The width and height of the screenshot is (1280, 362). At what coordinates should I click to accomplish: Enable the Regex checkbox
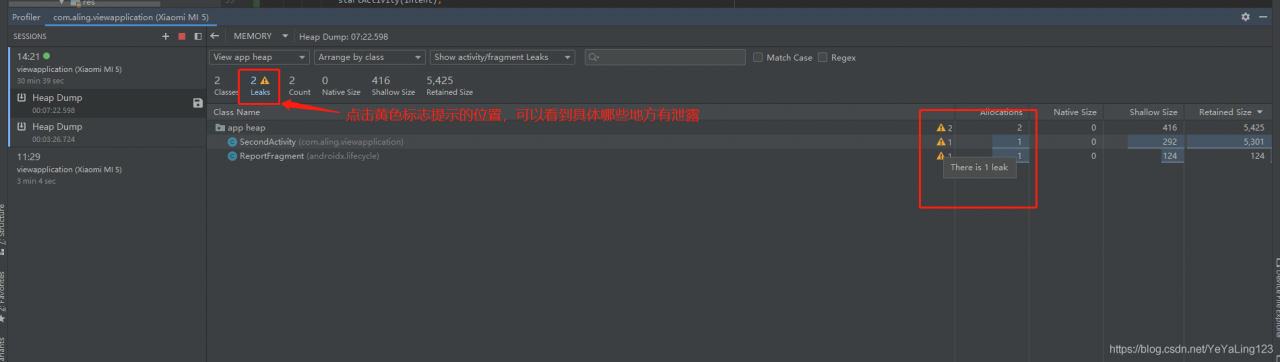[823, 58]
